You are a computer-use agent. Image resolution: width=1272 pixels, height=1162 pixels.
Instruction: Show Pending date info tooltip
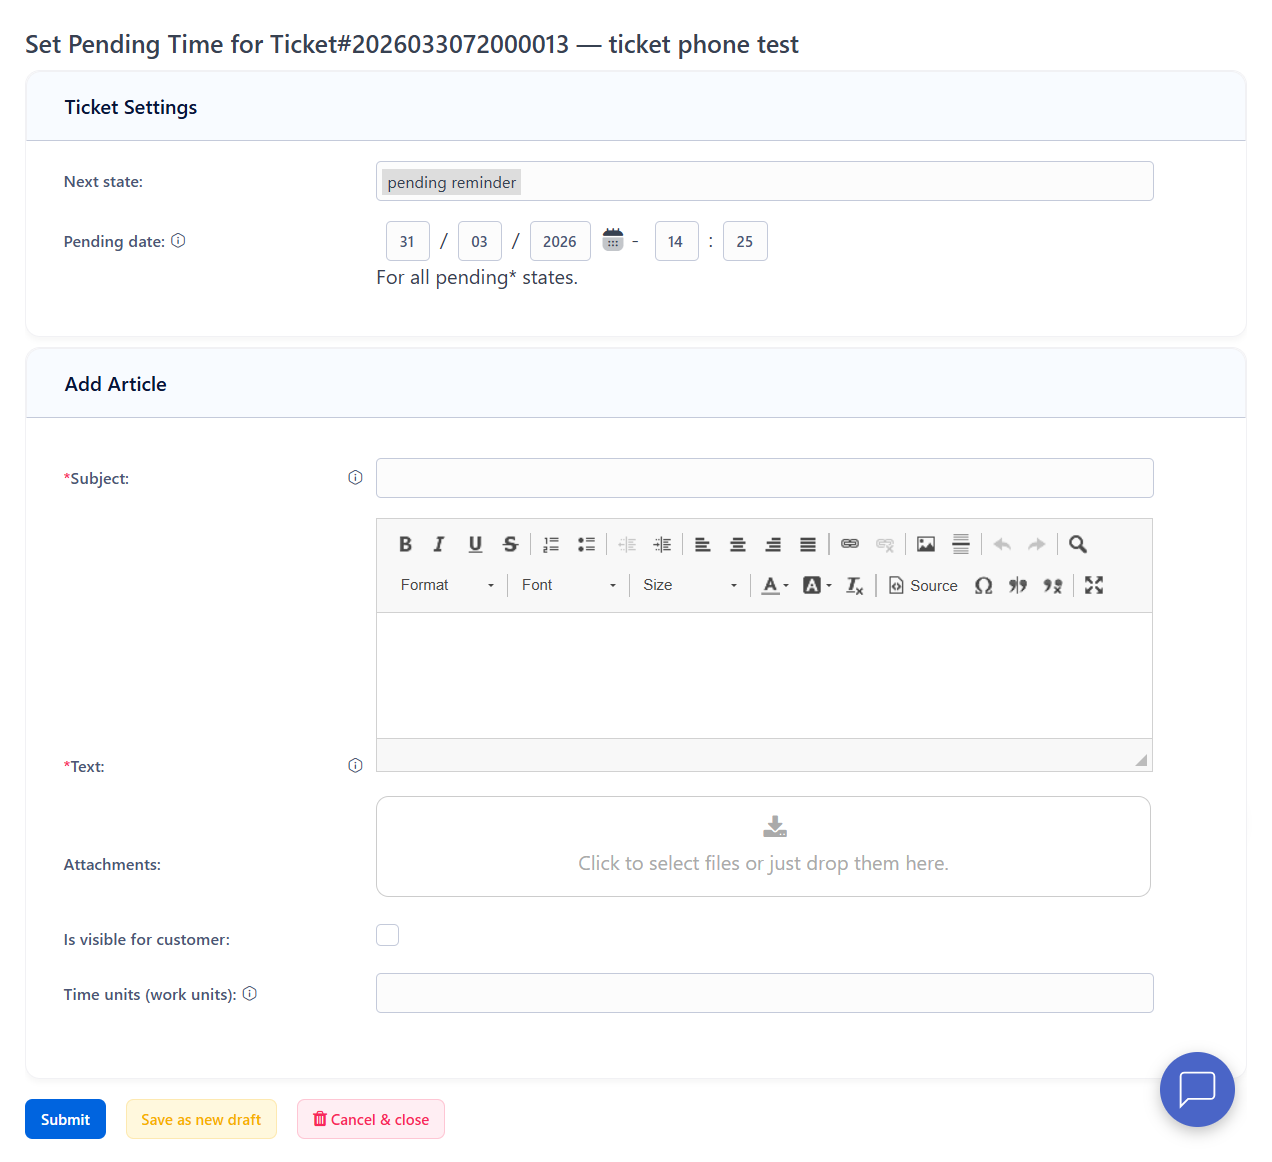tap(178, 240)
